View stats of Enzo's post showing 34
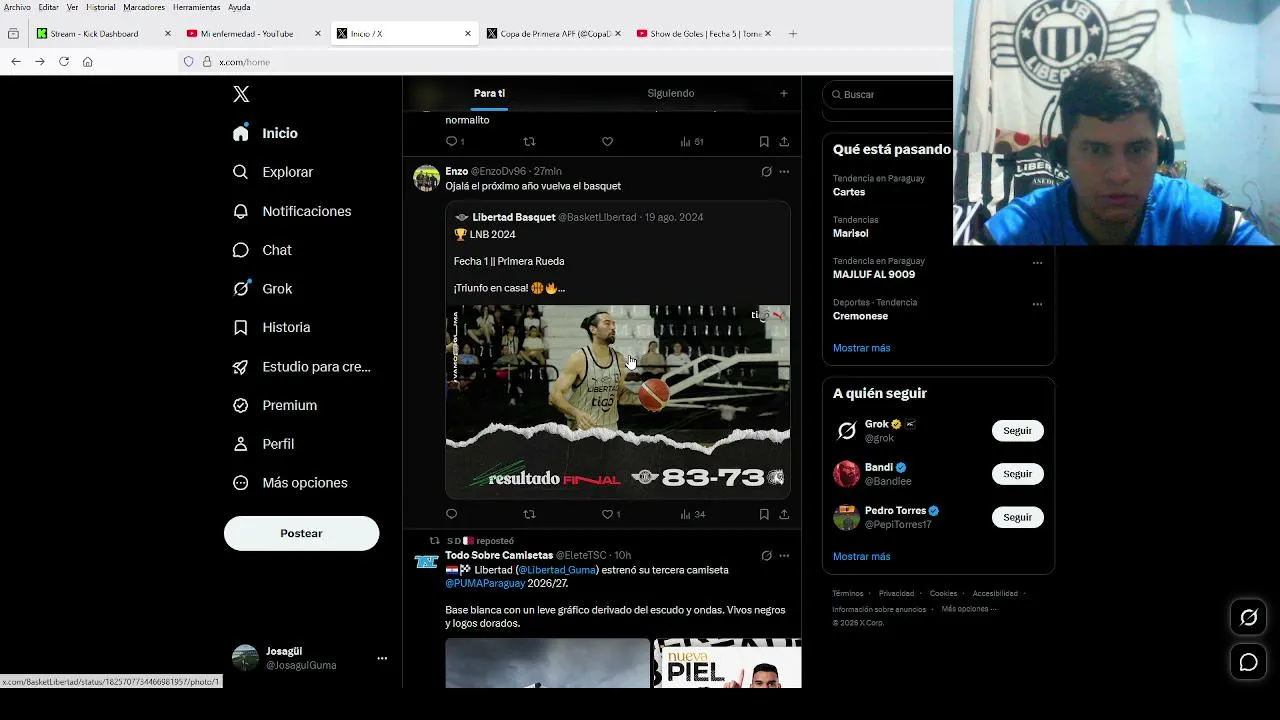1280x720 pixels. tap(692, 514)
